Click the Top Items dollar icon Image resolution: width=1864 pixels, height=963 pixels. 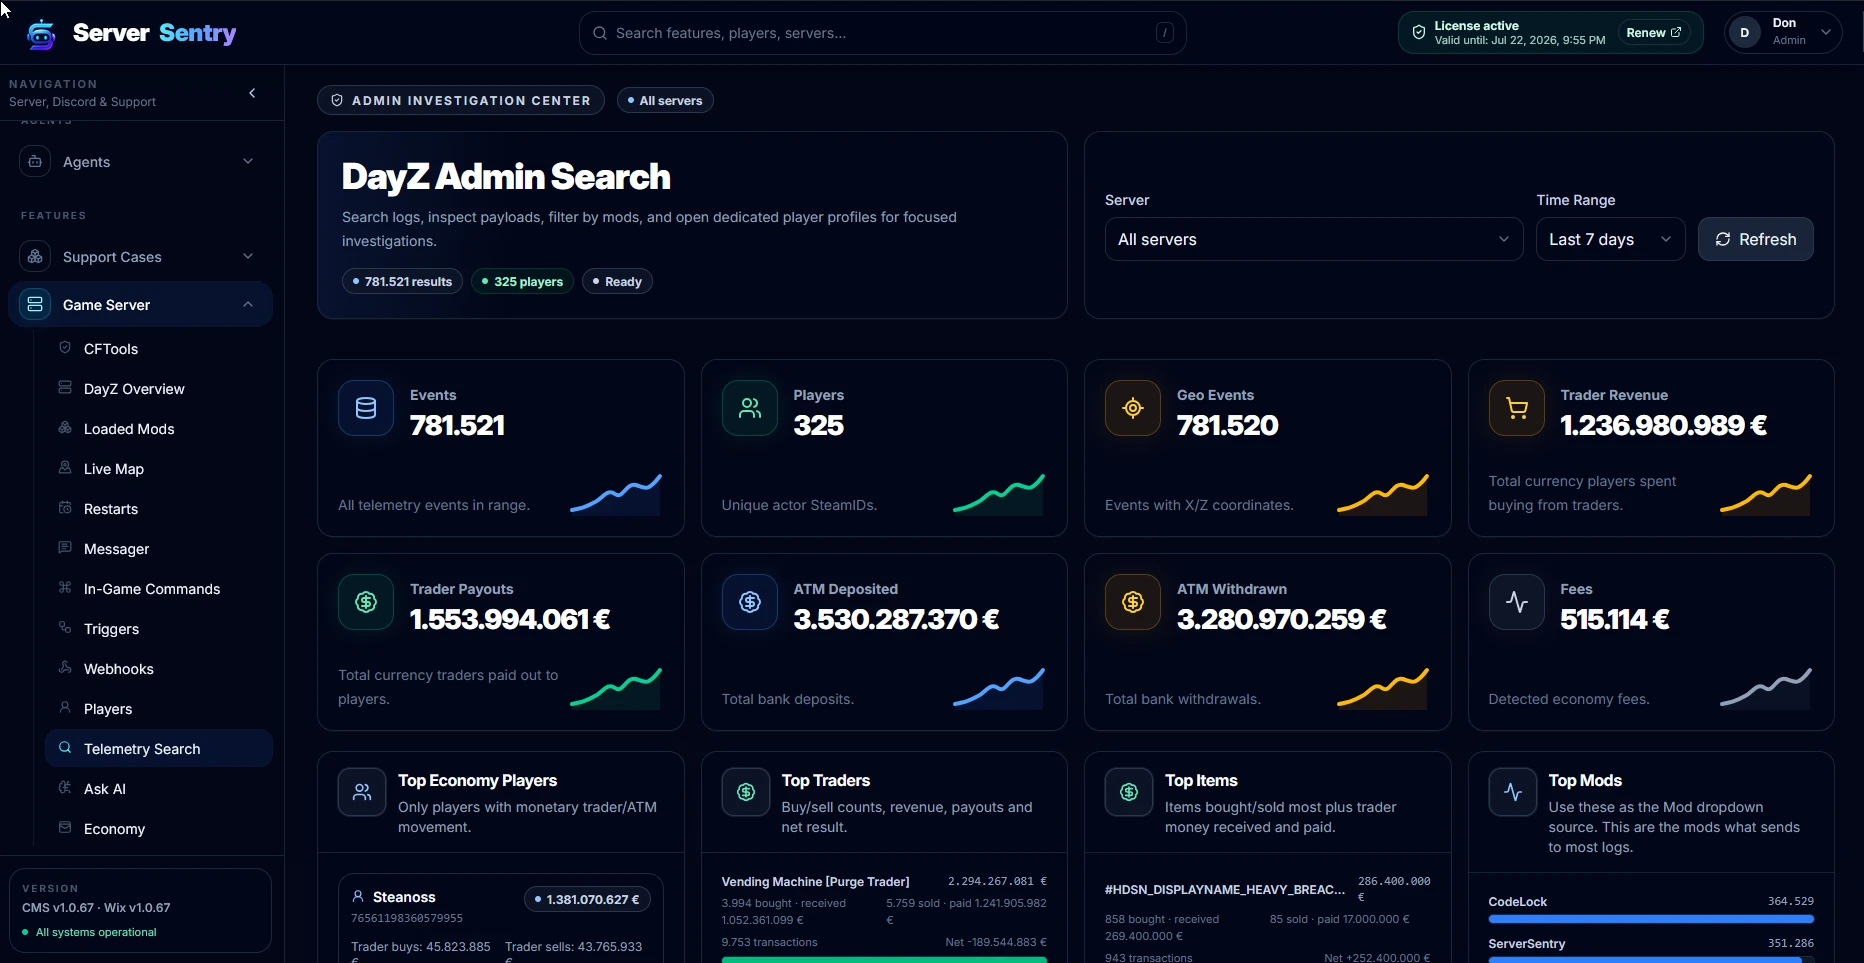[x=1129, y=792]
